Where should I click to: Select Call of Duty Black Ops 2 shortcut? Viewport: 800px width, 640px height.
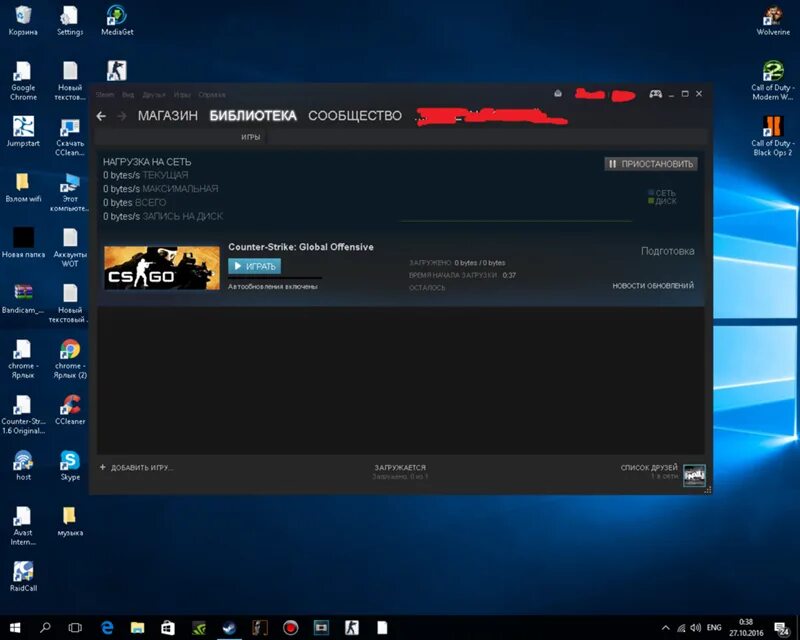(773, 136)
